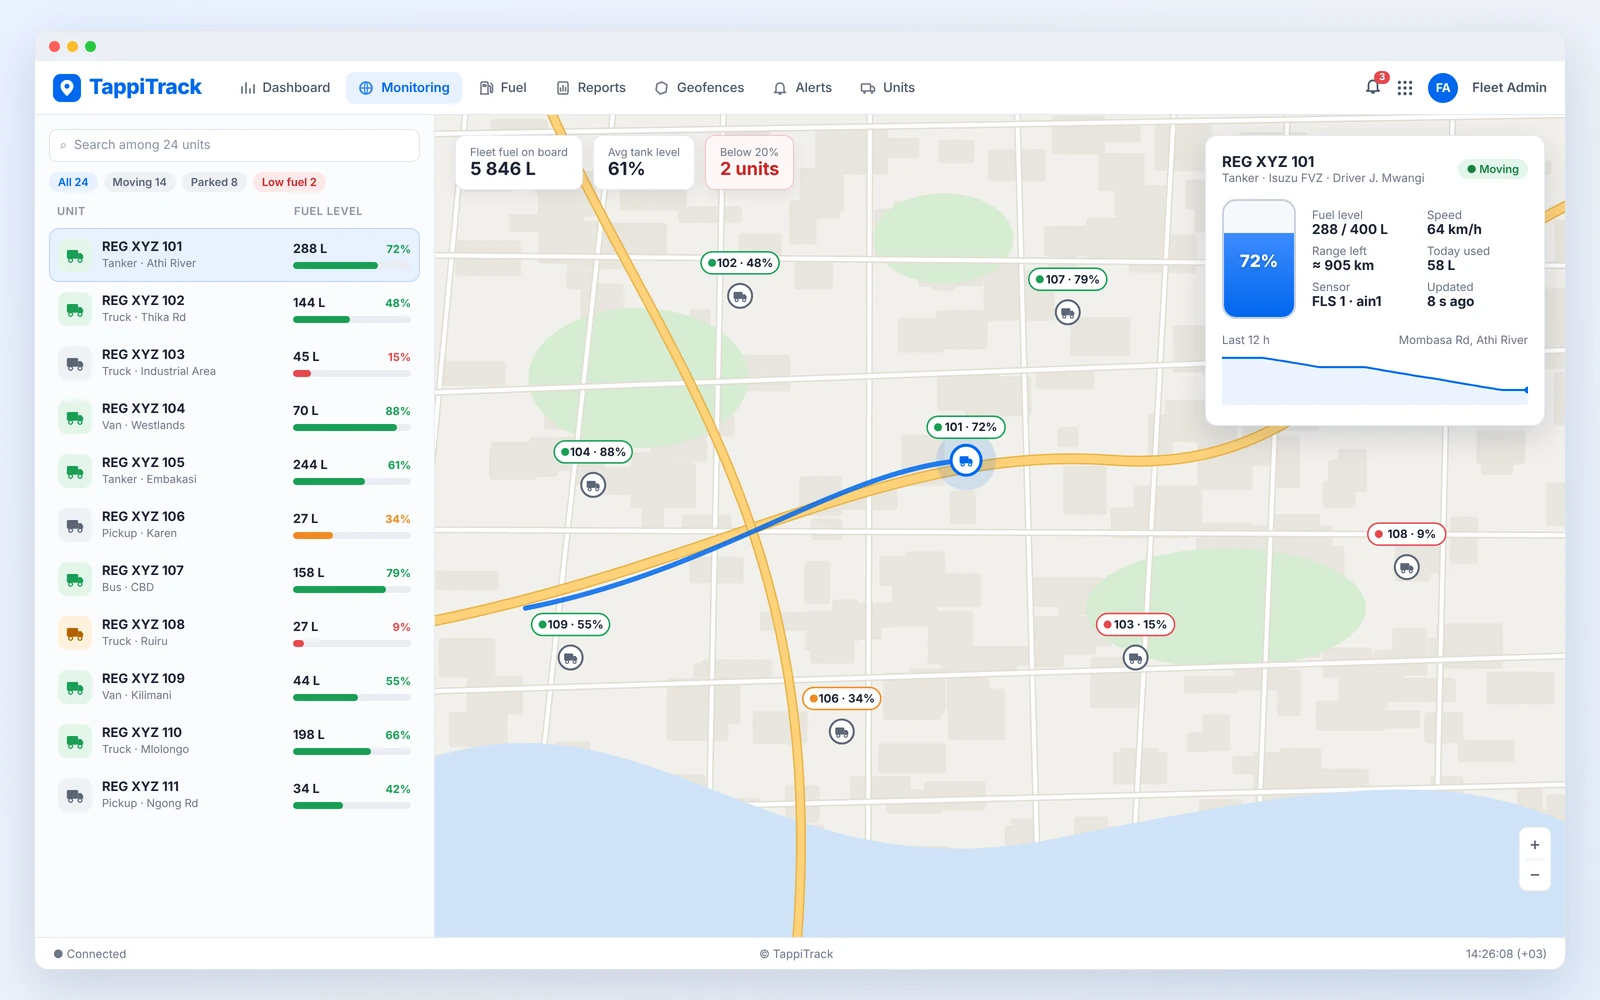Click the REG XYZ 104 fuel bar
Image resolution: width=1600 pixels, height=1000 pixels.
(x=352, y=428)
